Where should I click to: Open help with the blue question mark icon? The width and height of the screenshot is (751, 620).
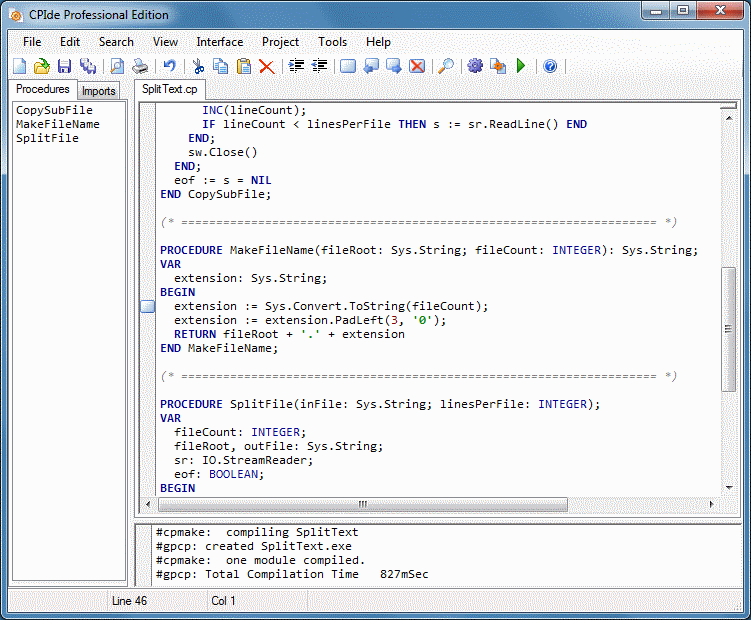(x=549, y=66)
